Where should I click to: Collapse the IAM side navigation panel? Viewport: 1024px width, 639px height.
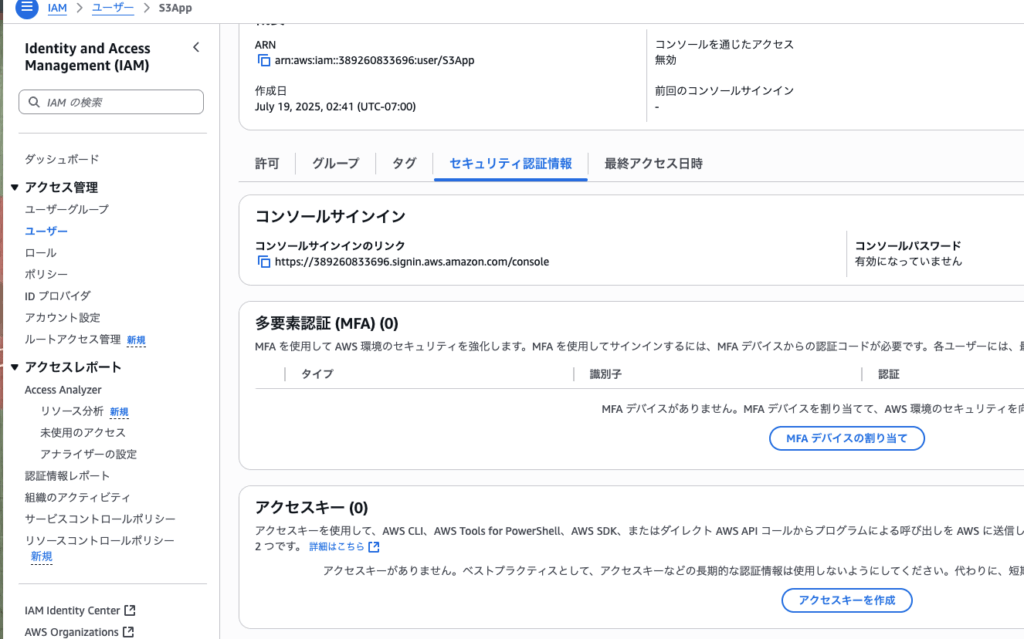point(196,47)
